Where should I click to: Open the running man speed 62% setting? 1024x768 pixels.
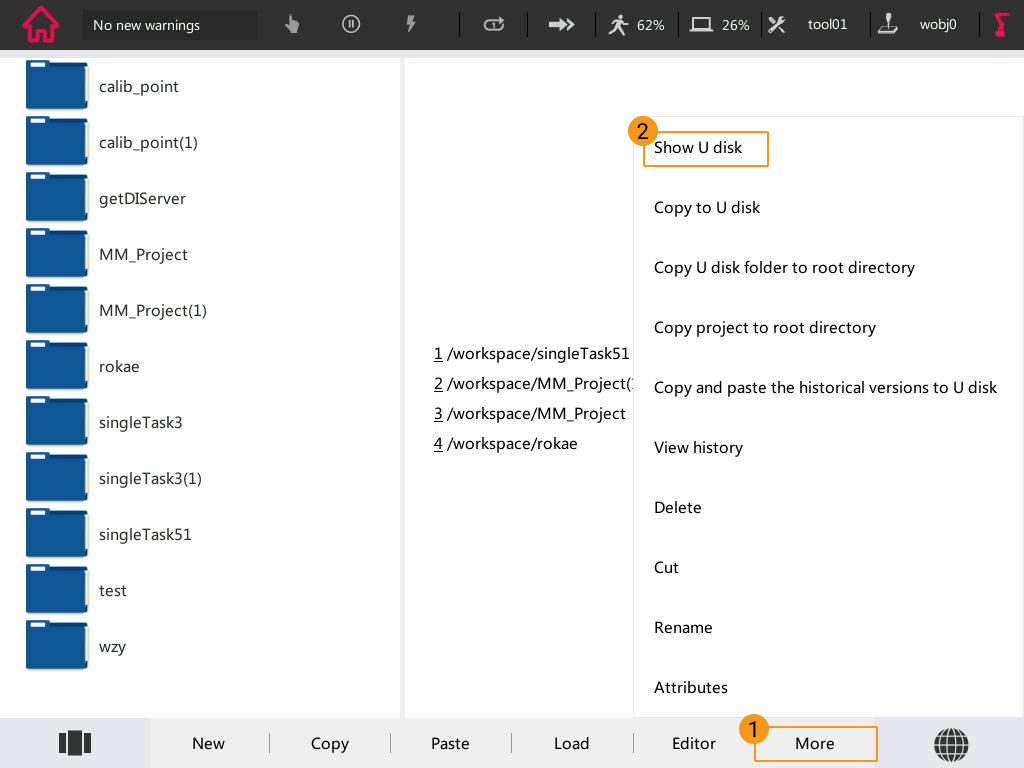pos(637,25)
